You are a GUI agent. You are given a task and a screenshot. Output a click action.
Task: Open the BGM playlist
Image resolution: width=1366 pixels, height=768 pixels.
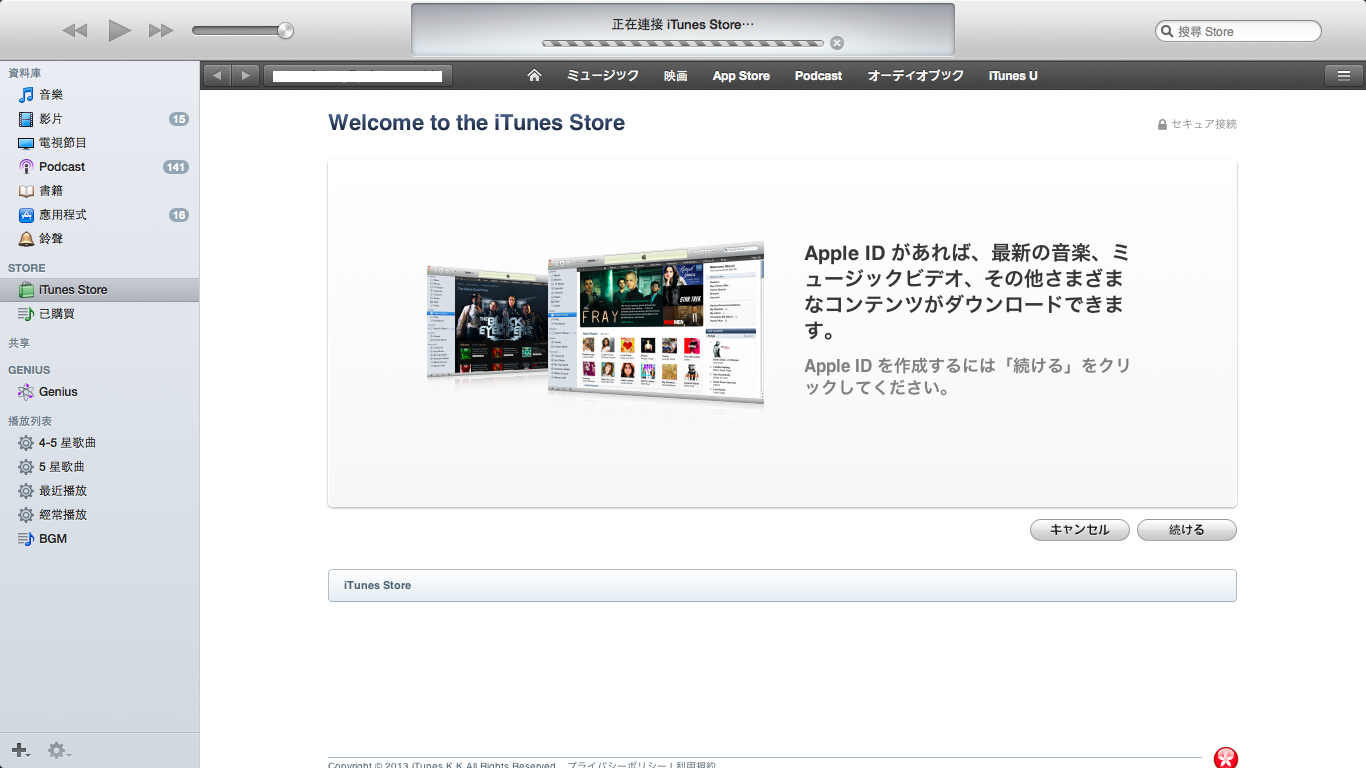tap(53, 539)
